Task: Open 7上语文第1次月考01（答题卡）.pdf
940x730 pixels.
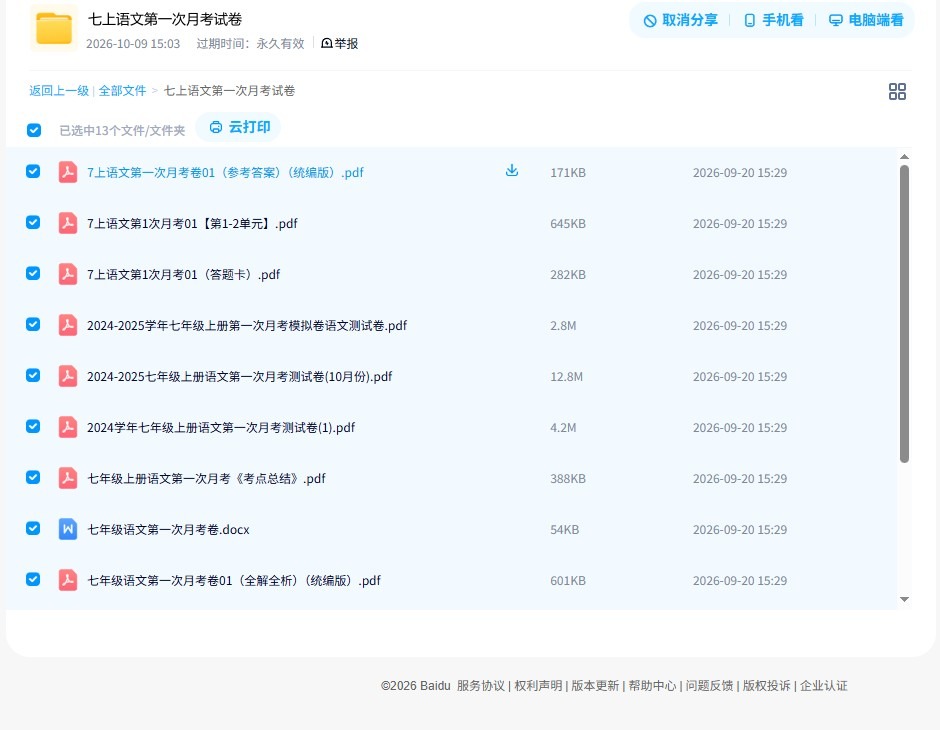Action: point(183,274)
